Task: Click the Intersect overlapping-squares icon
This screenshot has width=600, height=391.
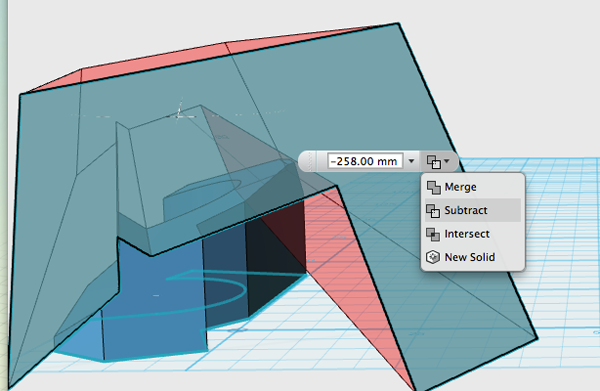Action: tap(434, 234)
